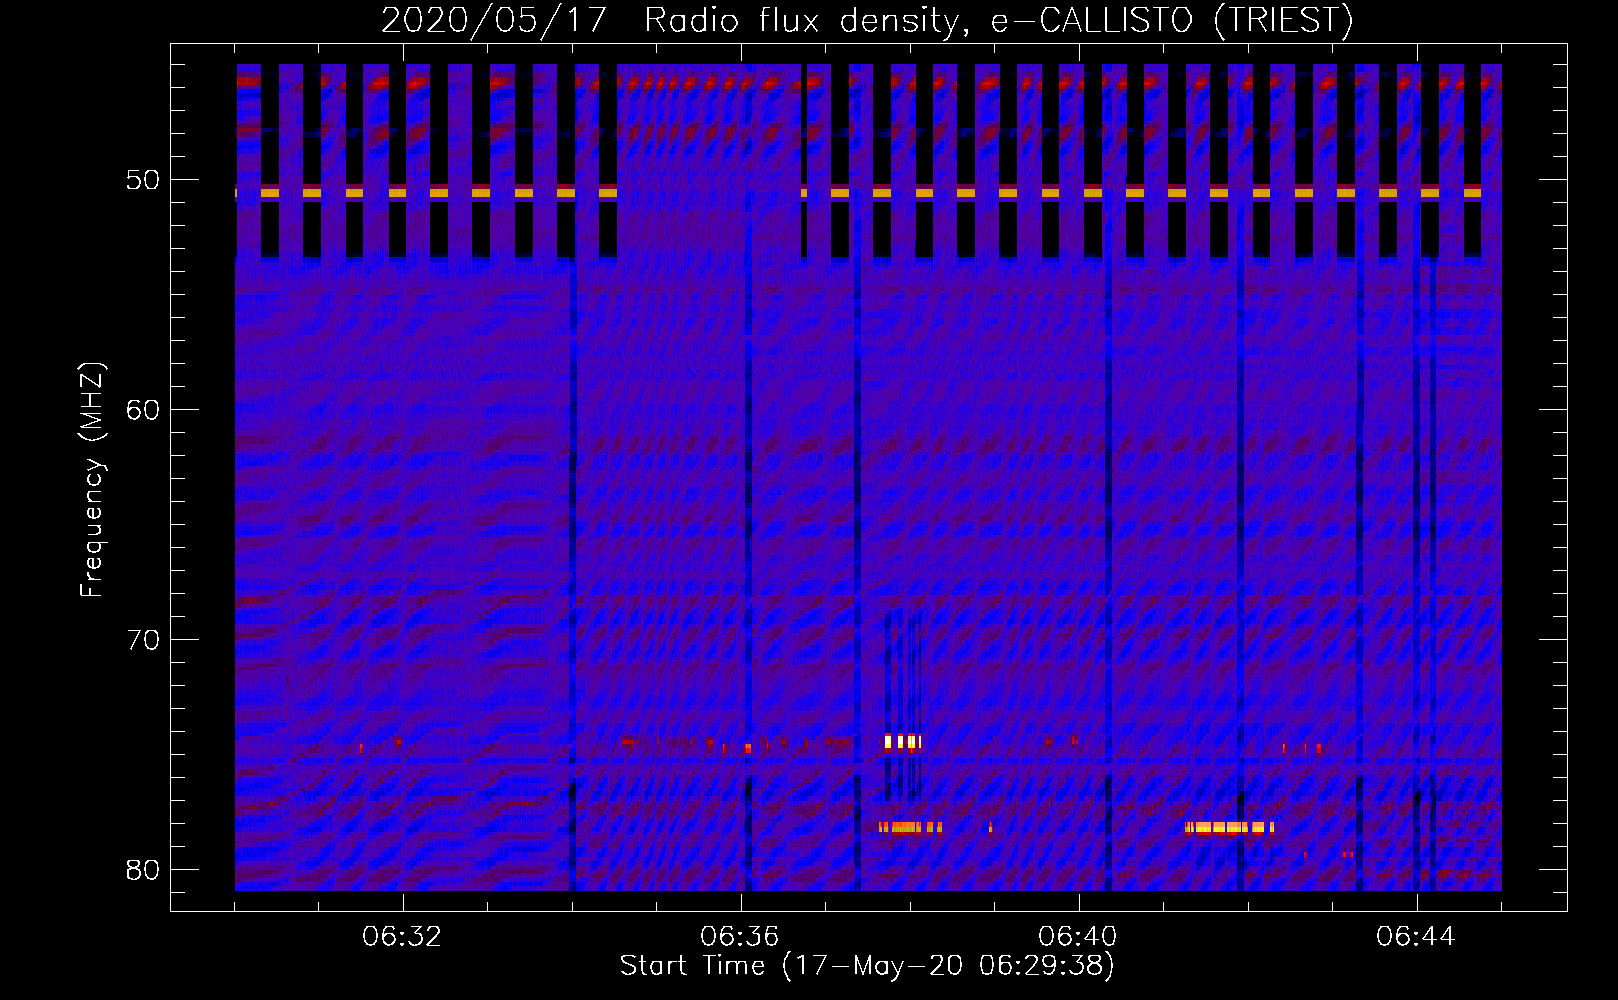Click the 06:32 time tick label
Screen dimensions: 1618x1000
coord(402,937)
